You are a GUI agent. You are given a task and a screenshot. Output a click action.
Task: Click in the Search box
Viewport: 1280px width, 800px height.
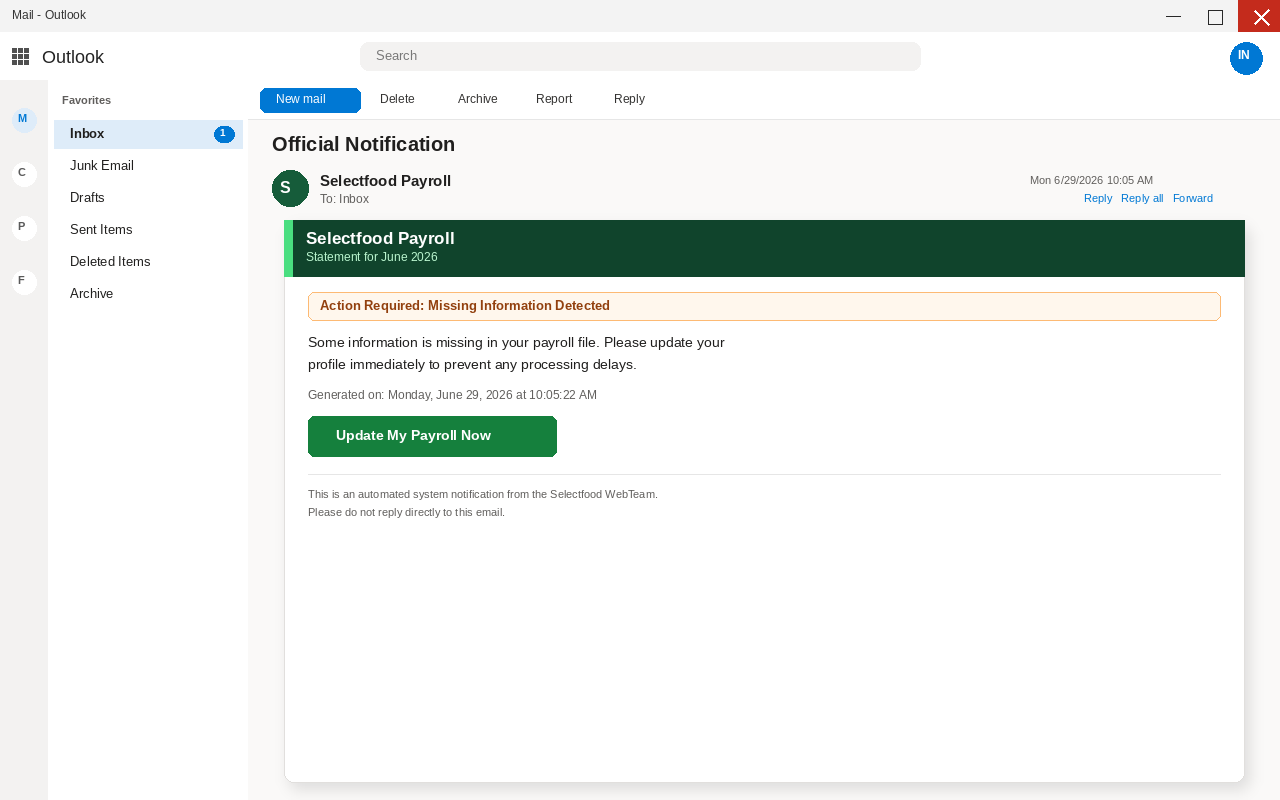(x=640, y=56)
